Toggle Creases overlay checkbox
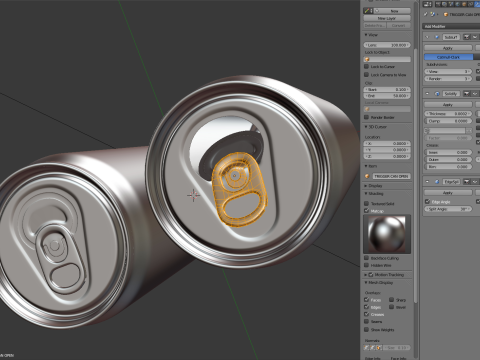Image resolution: width=480 pixels, height=360 pixels. [367, 314]
